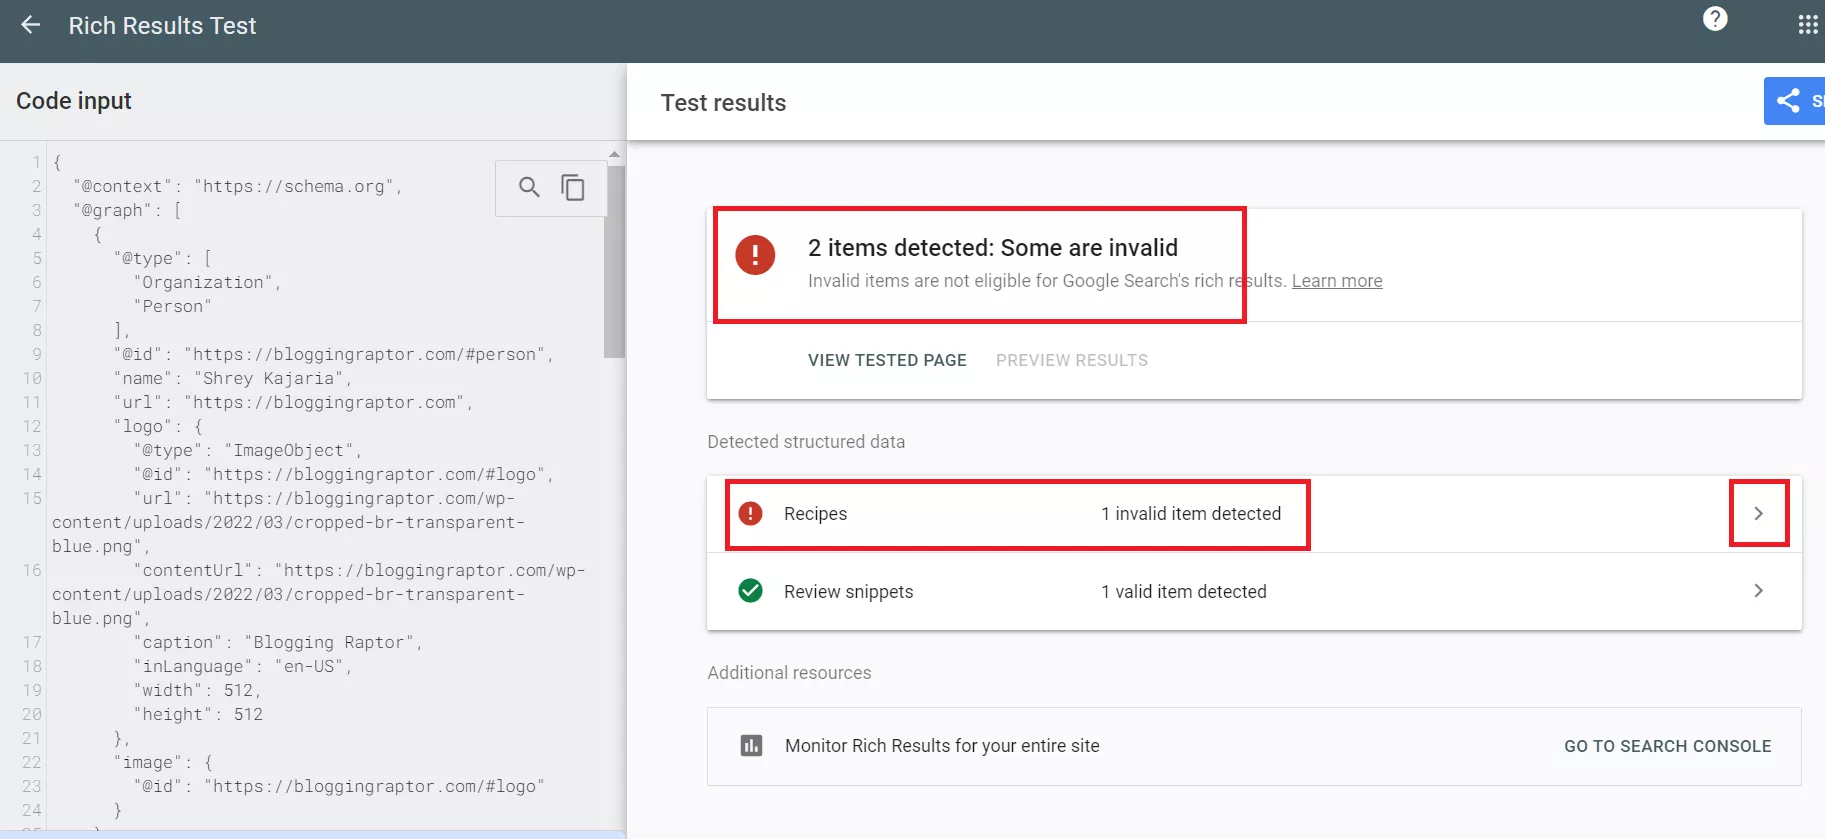Click '1 valid item detected' text
This screenshot has height=839, width=1825.
tap(1184, 592)
